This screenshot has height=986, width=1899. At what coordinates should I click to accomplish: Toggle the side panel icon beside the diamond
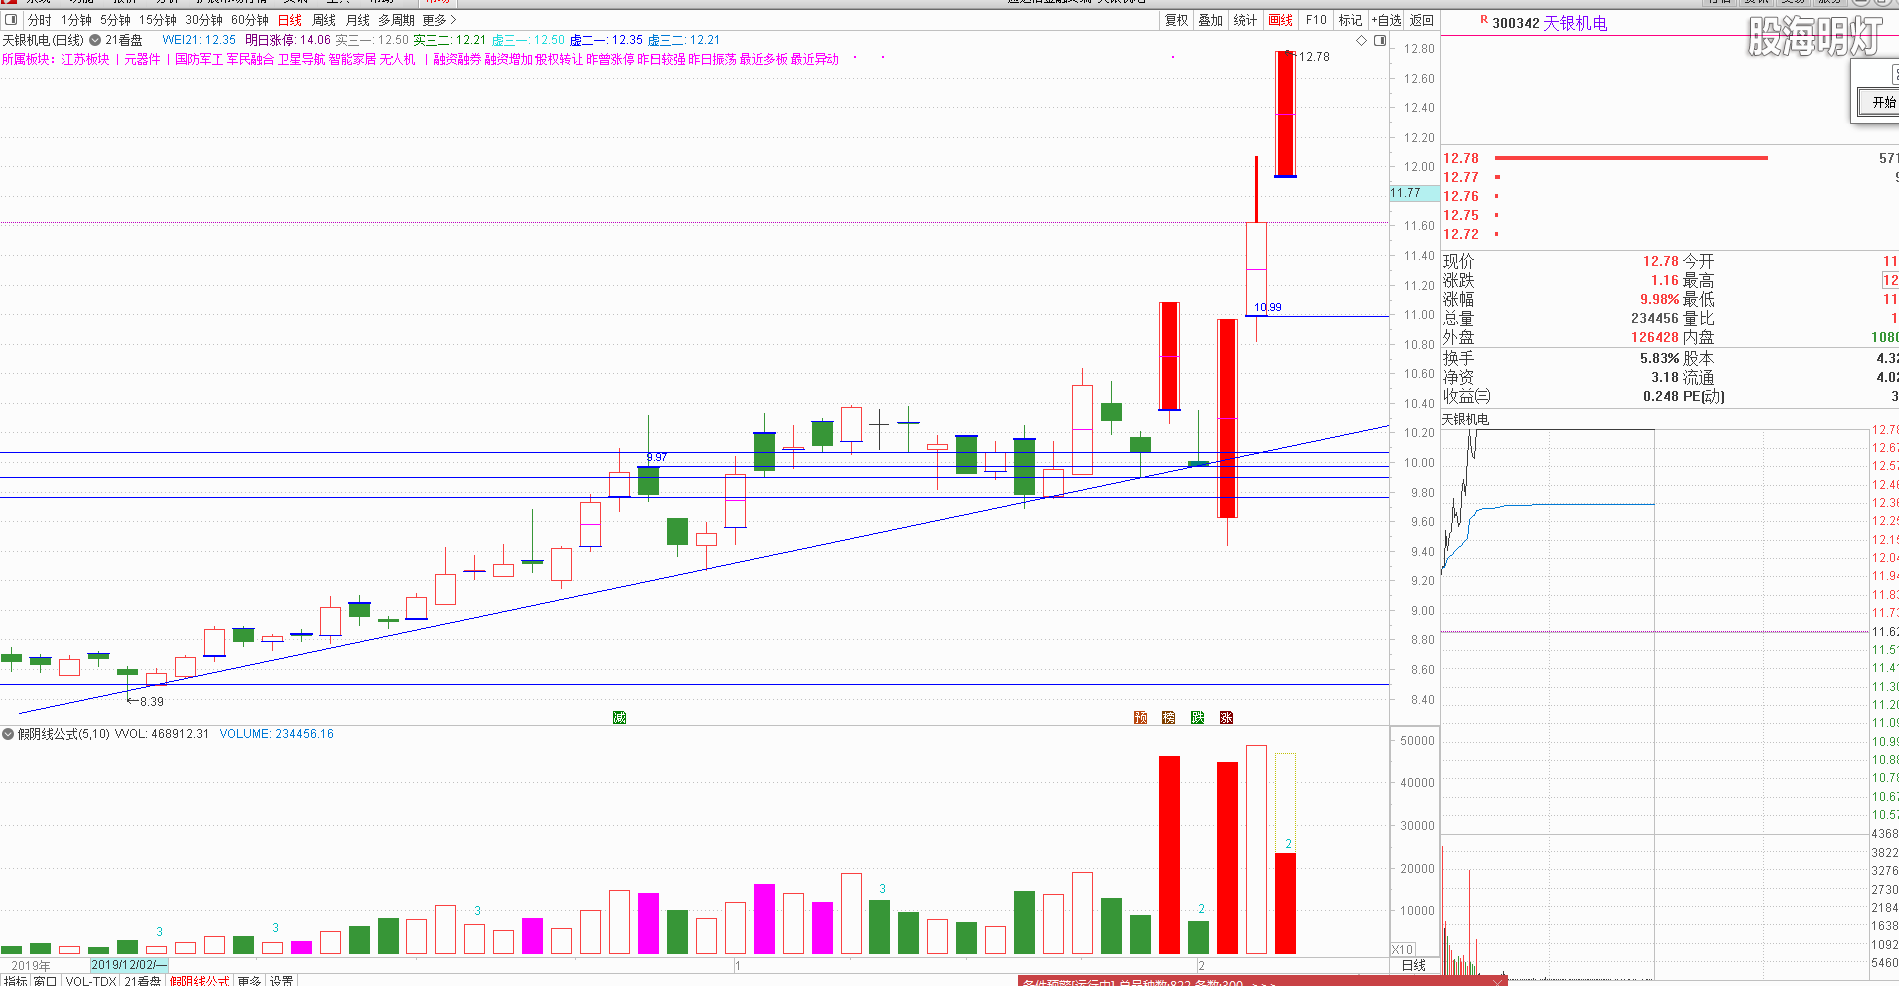pos(1380,40)
